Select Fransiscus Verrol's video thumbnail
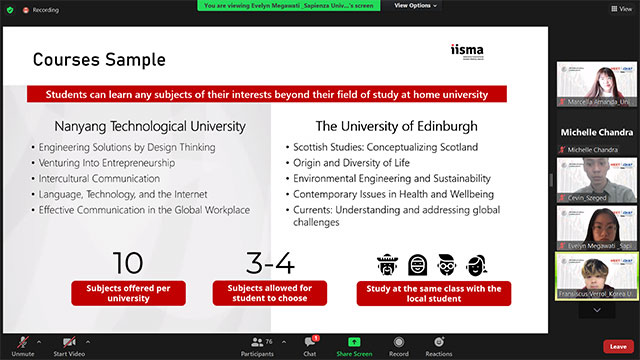The width and height of the screenshot is (640, 360). tap(596, 276)
